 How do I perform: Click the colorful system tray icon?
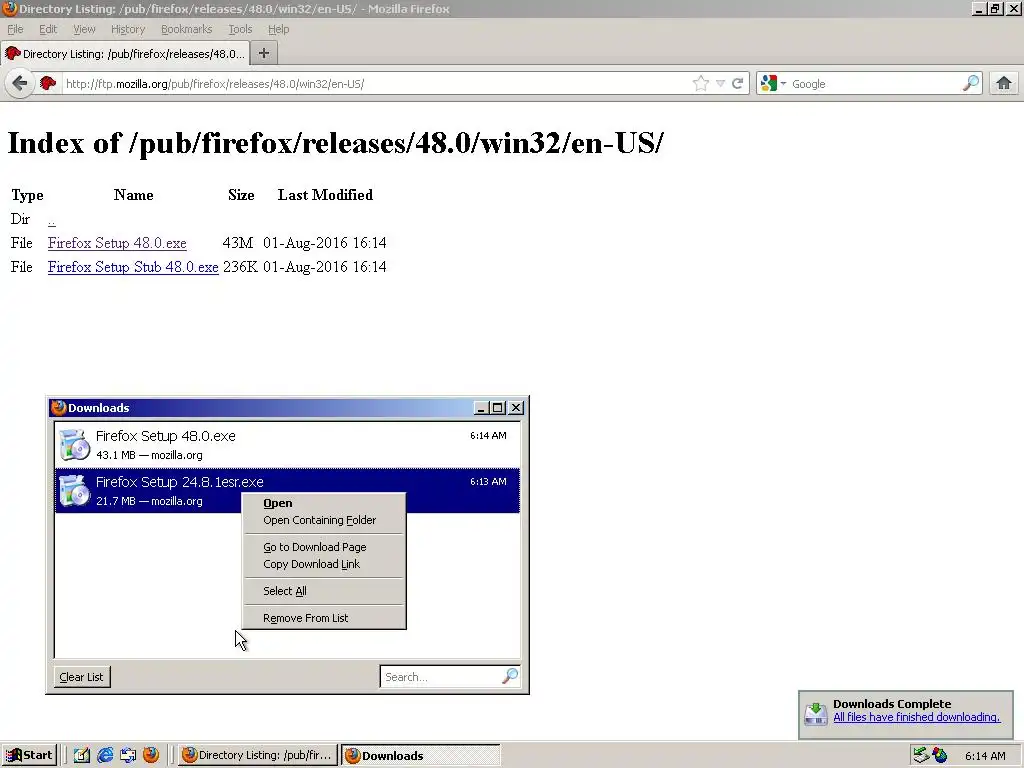point(940,756)
